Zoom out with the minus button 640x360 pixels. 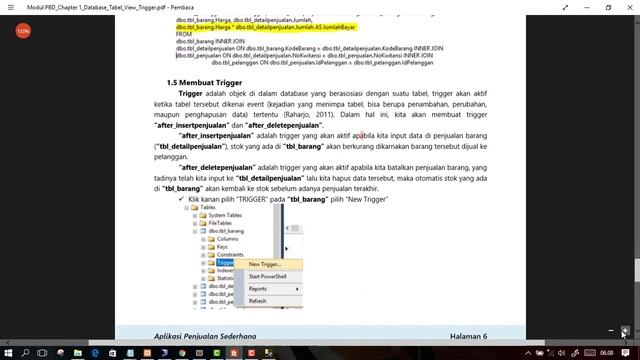pos(611,331)
